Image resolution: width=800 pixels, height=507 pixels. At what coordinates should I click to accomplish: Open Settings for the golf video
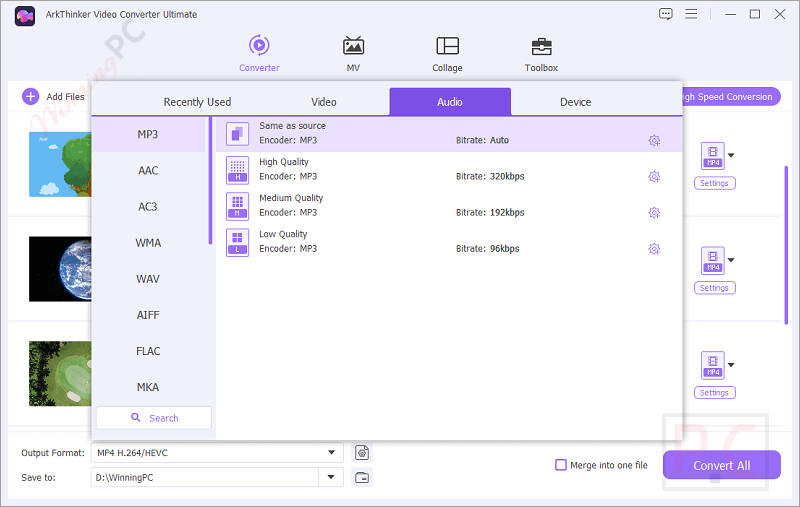pos(714,393)
